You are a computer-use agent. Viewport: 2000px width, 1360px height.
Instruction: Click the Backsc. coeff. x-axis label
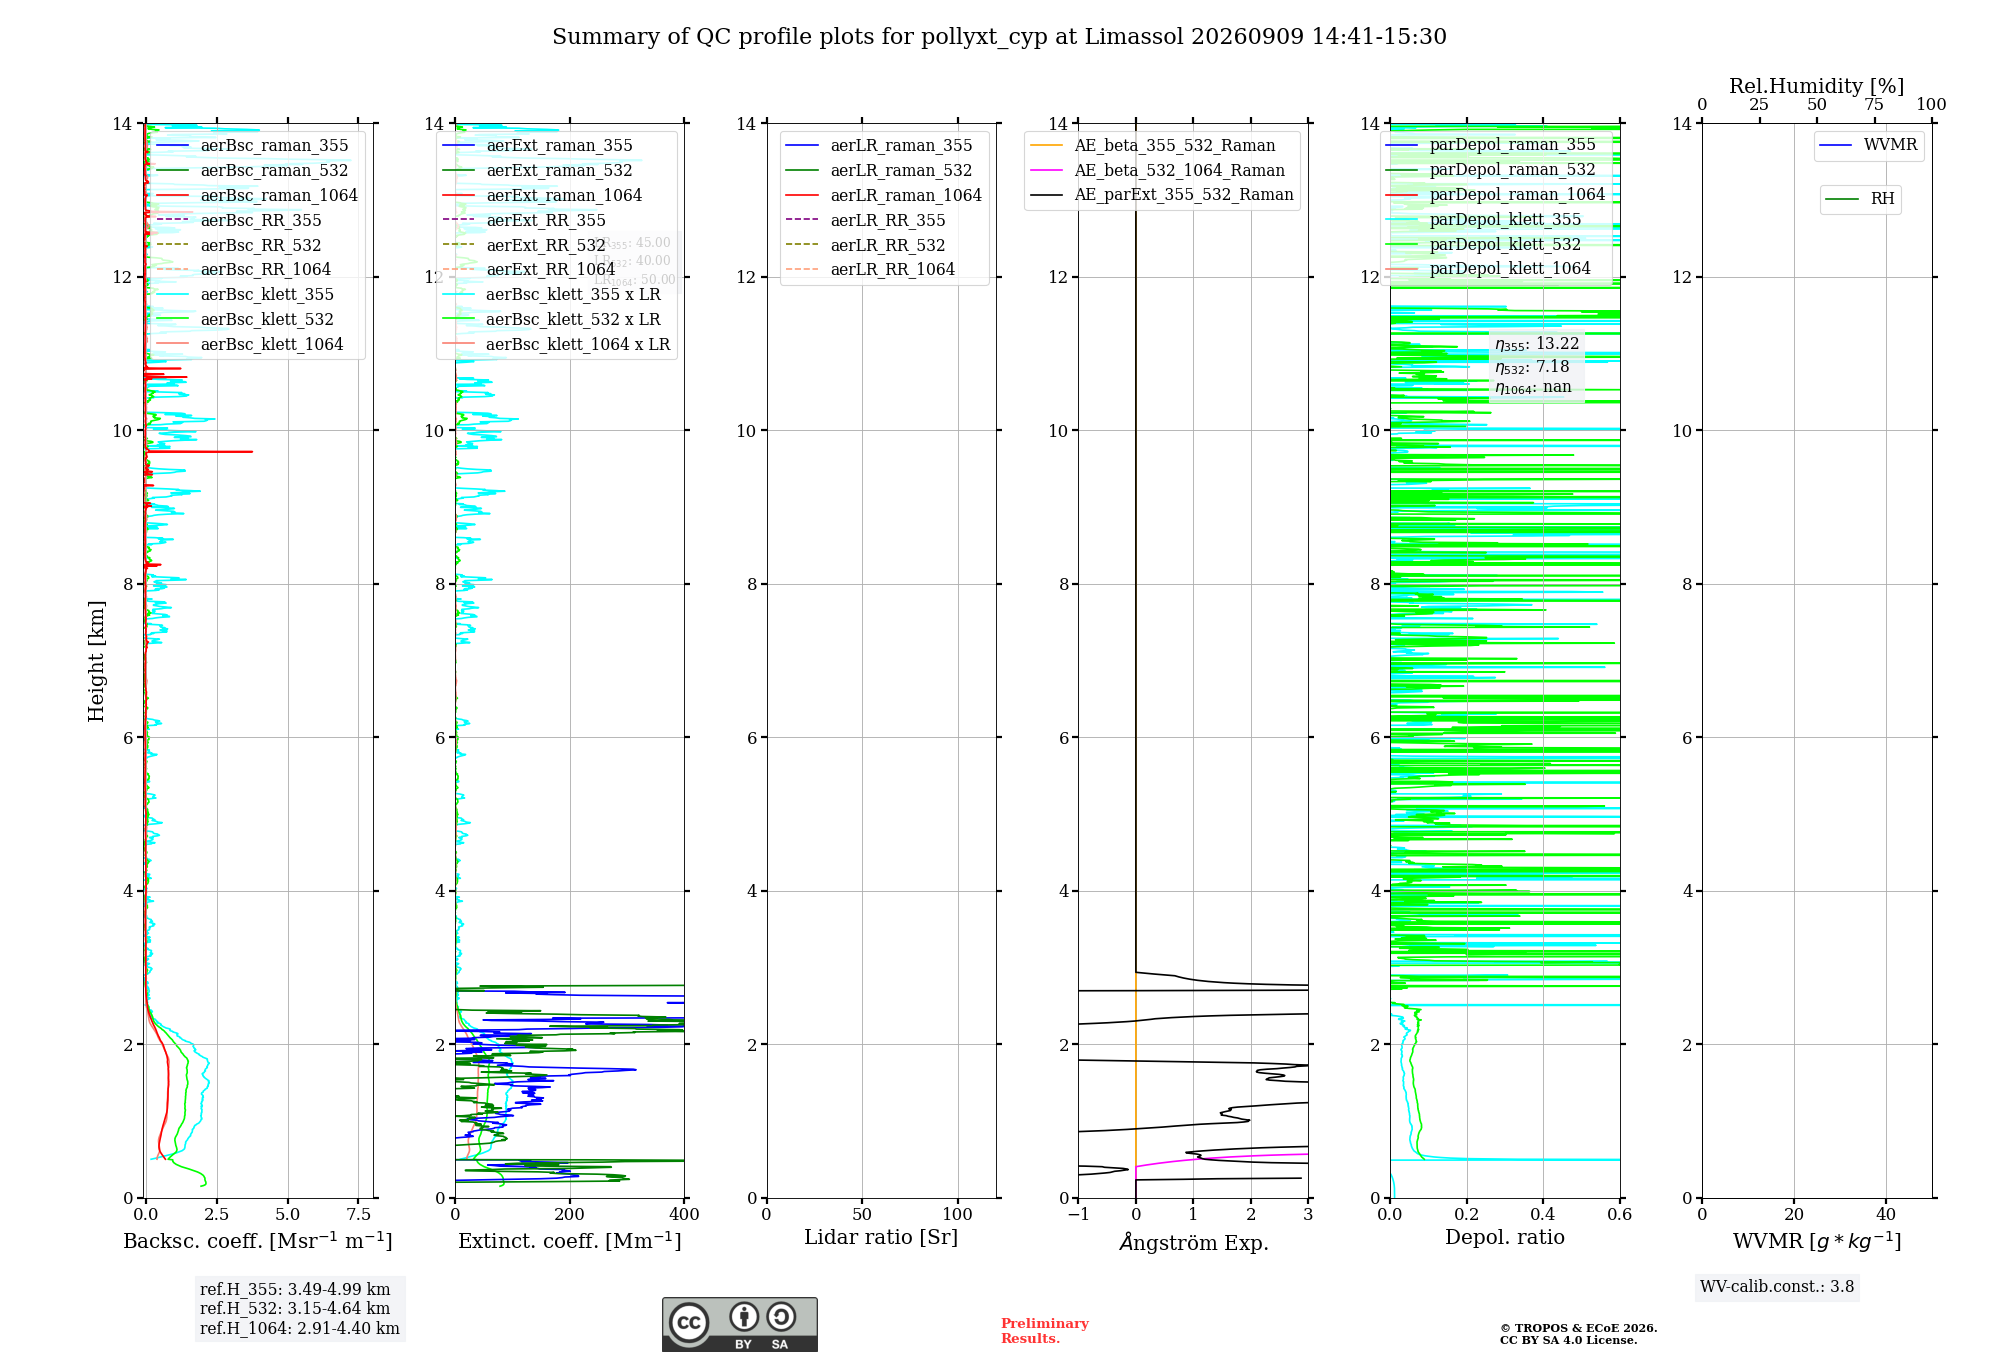click(258, 1241)
